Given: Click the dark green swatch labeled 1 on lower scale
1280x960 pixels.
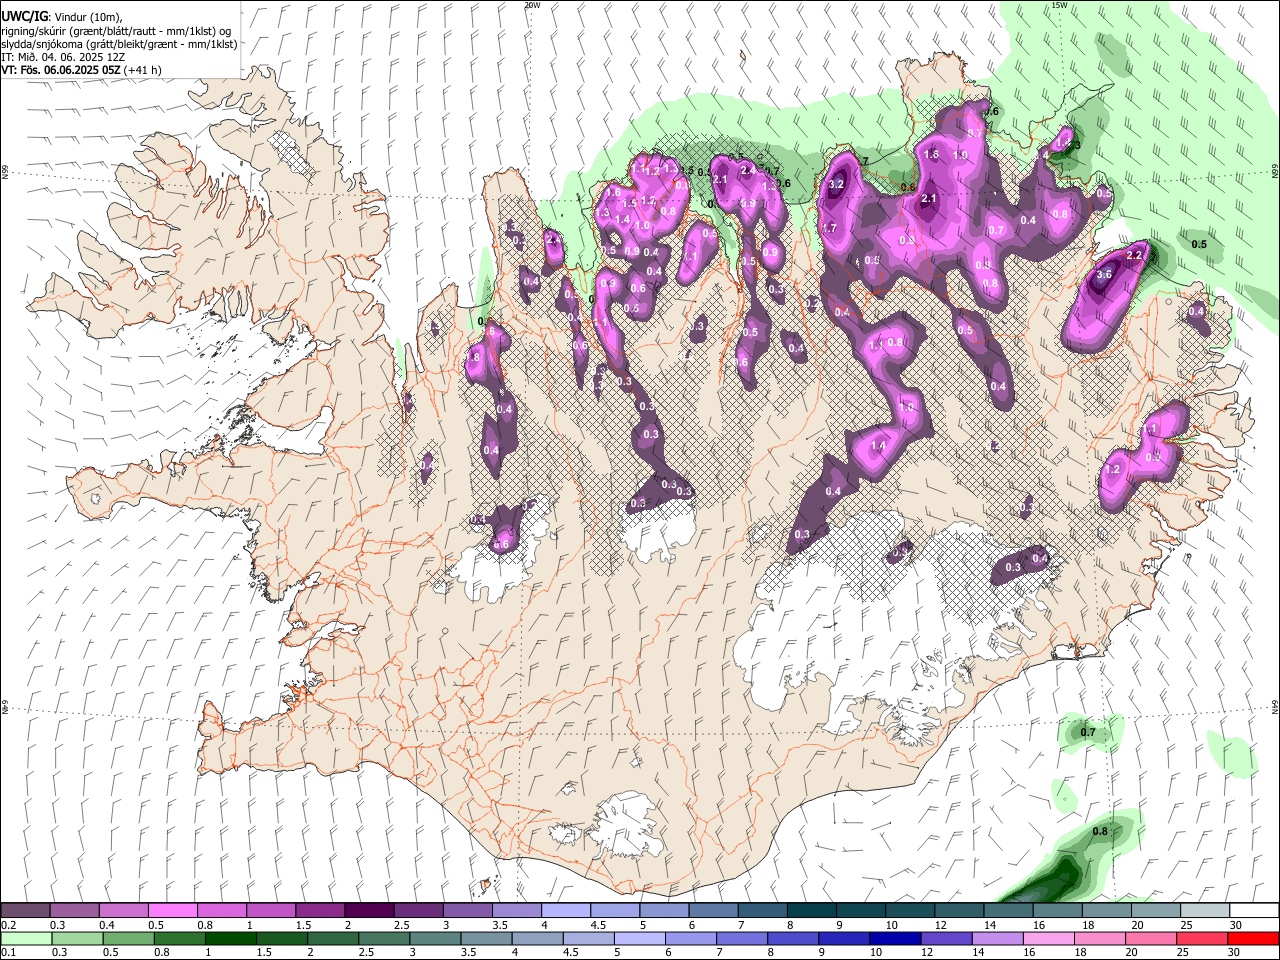Looking at the screenshot, I should click(230, 938).
